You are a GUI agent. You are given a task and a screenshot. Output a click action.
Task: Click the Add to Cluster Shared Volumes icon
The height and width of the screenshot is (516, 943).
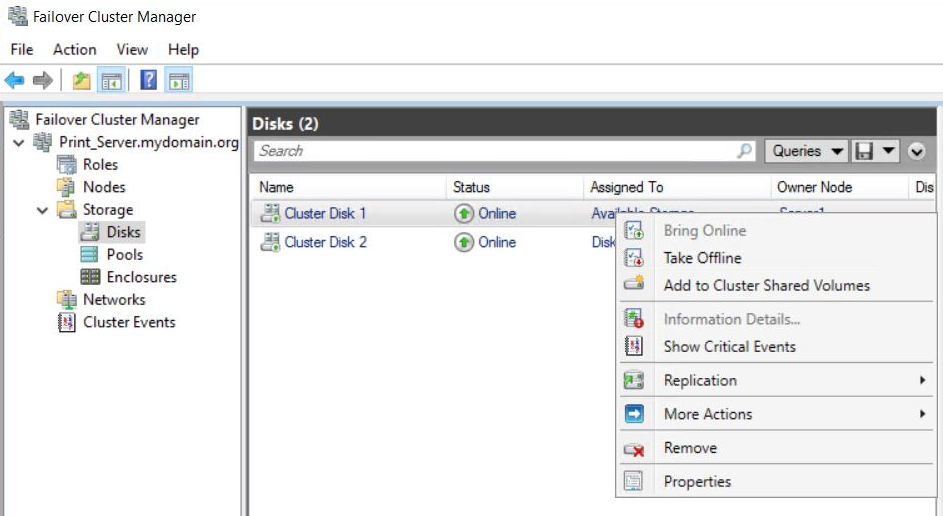pyautogui.click(x=634, y=282)
